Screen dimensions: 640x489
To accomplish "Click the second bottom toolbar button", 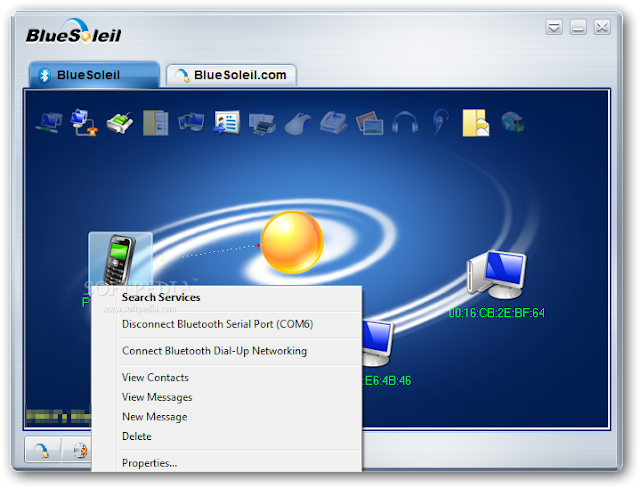I will (77, 449).
